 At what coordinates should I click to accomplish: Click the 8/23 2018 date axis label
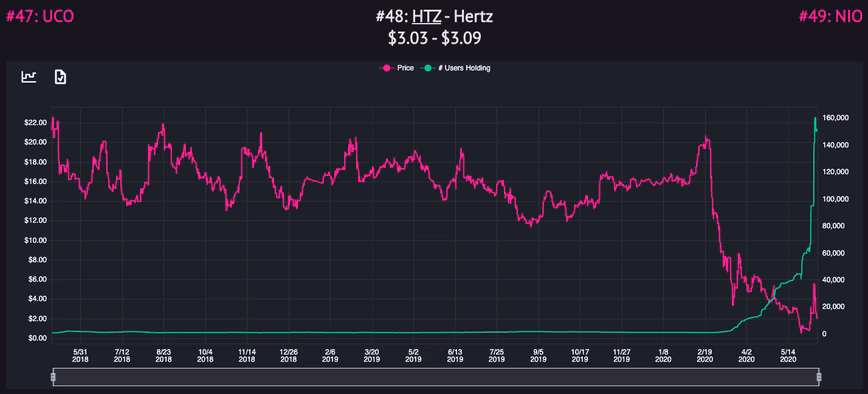click(x=163, y=355)
